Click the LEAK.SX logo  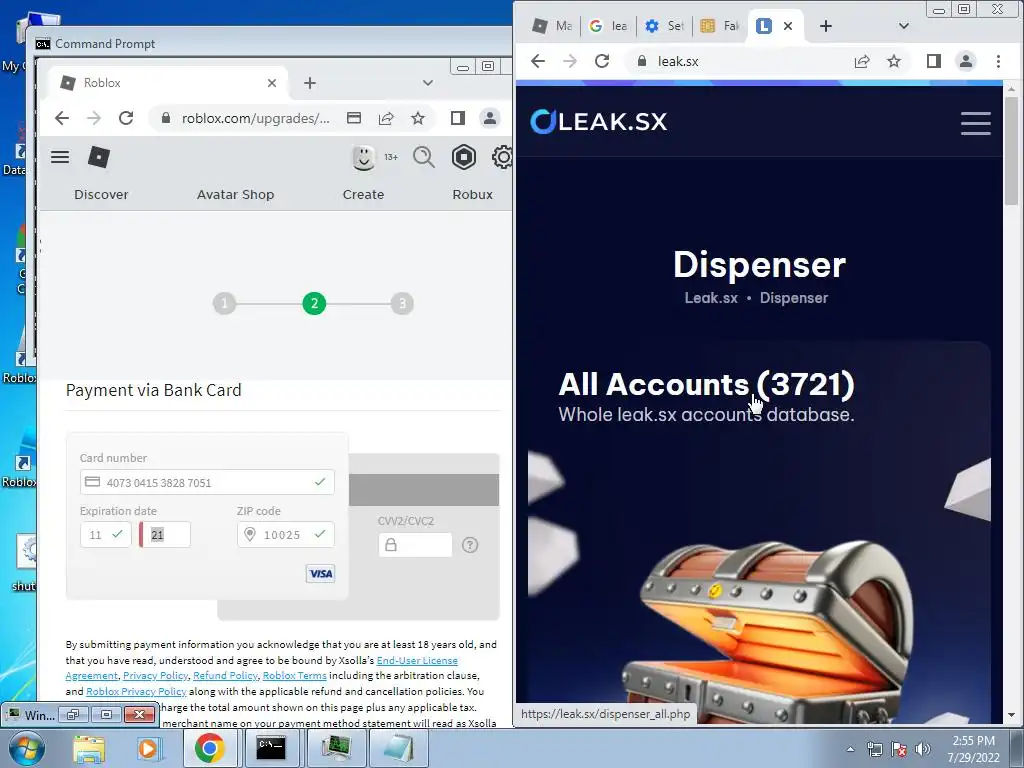[599, 121]
